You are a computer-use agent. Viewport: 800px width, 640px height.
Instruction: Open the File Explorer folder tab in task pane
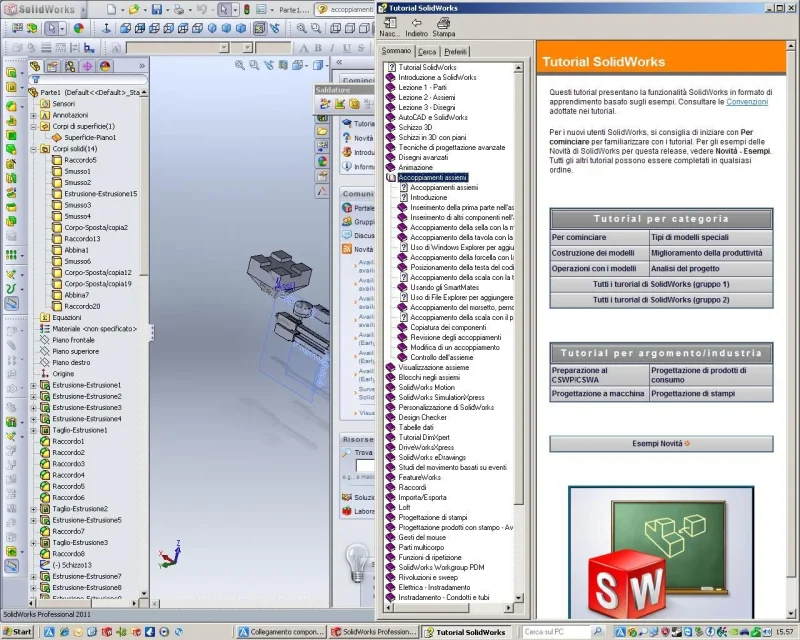point(322,132)
